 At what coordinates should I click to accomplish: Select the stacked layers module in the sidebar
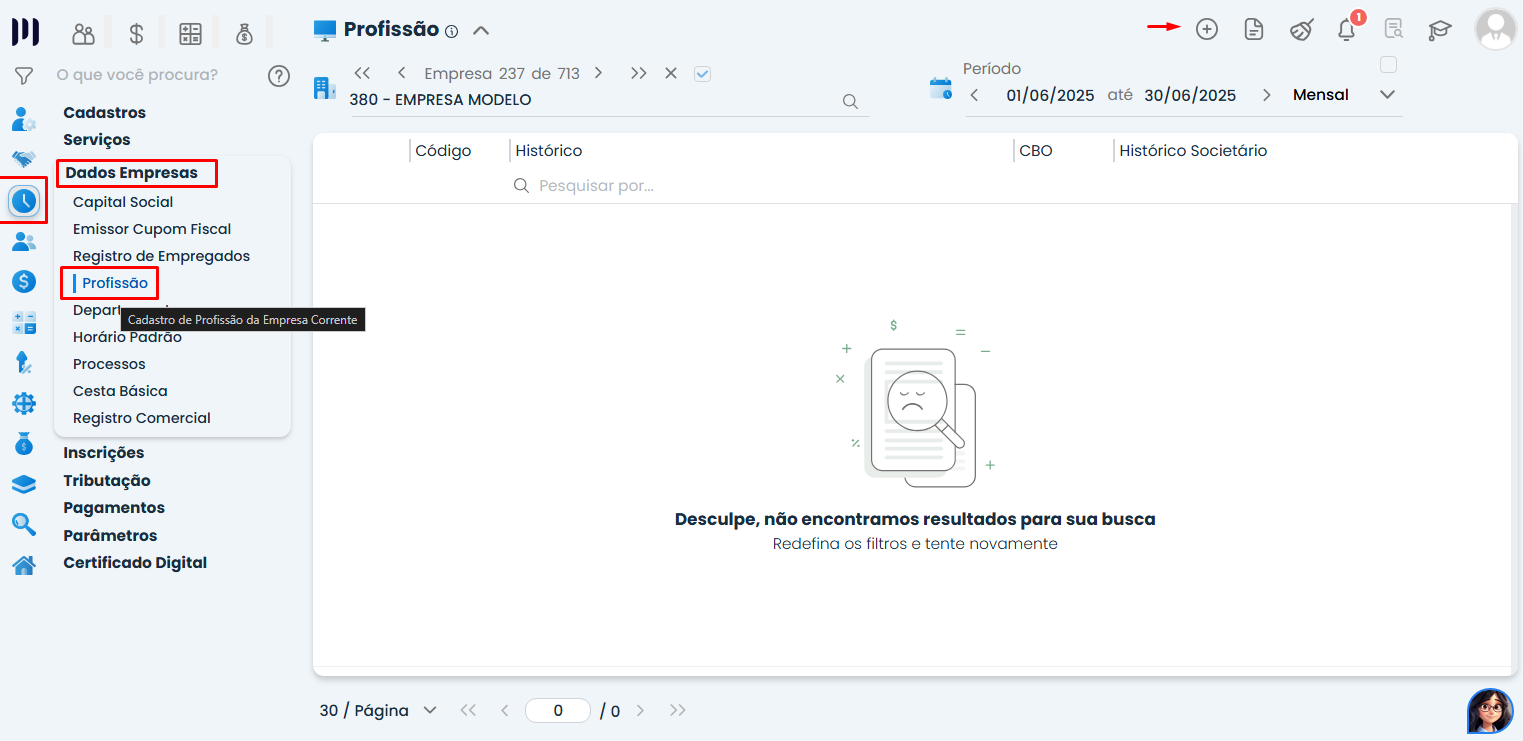[x=24, y=484]
